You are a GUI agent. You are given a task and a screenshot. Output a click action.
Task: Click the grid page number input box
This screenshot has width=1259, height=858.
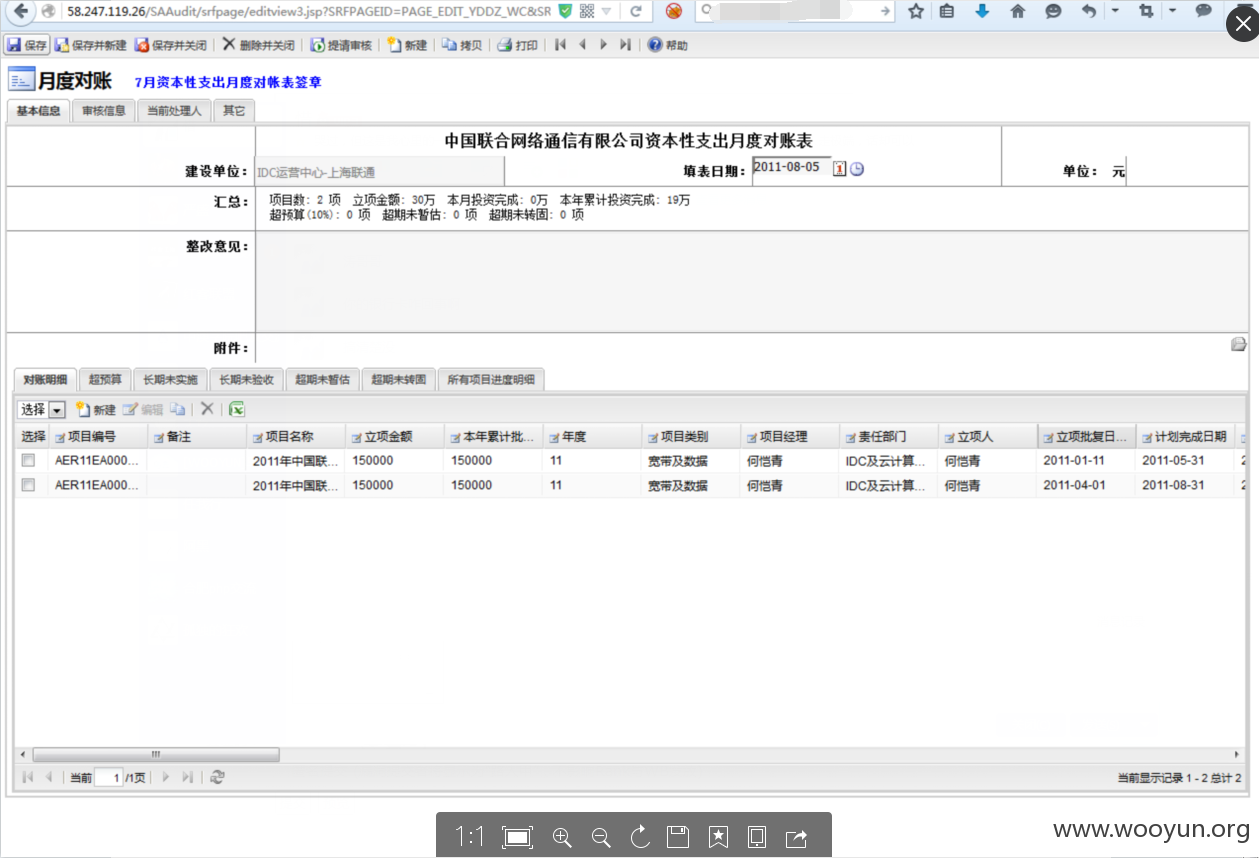[109, 777]
